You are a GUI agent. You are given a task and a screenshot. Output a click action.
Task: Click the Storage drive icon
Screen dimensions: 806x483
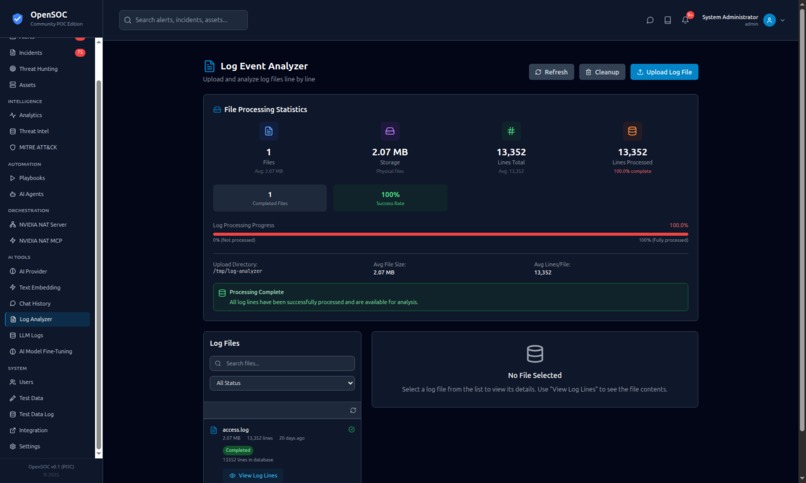tap(390, 131)
